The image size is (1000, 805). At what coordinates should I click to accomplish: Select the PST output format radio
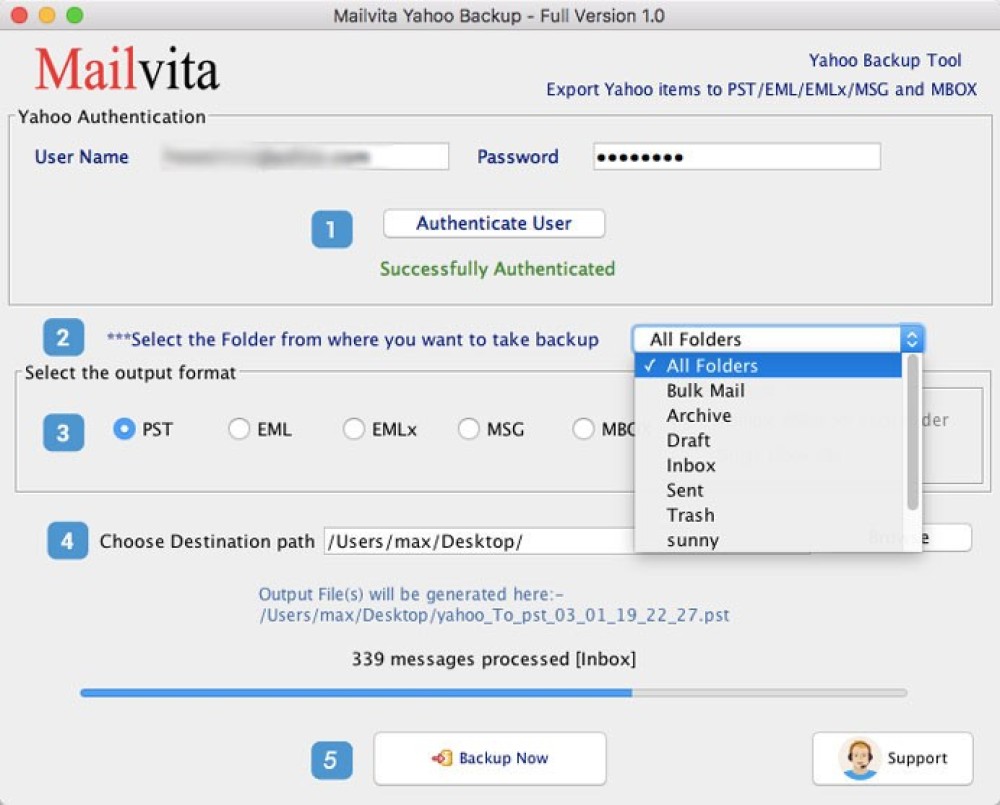click(125, 429)
